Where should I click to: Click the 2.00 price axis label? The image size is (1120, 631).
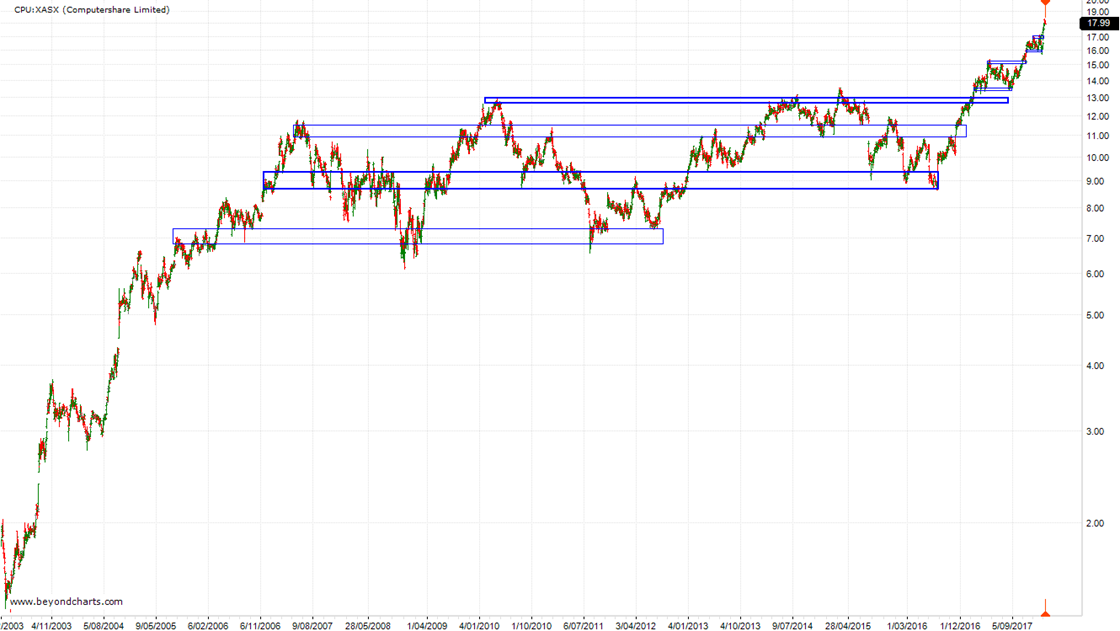point(1096,524)
